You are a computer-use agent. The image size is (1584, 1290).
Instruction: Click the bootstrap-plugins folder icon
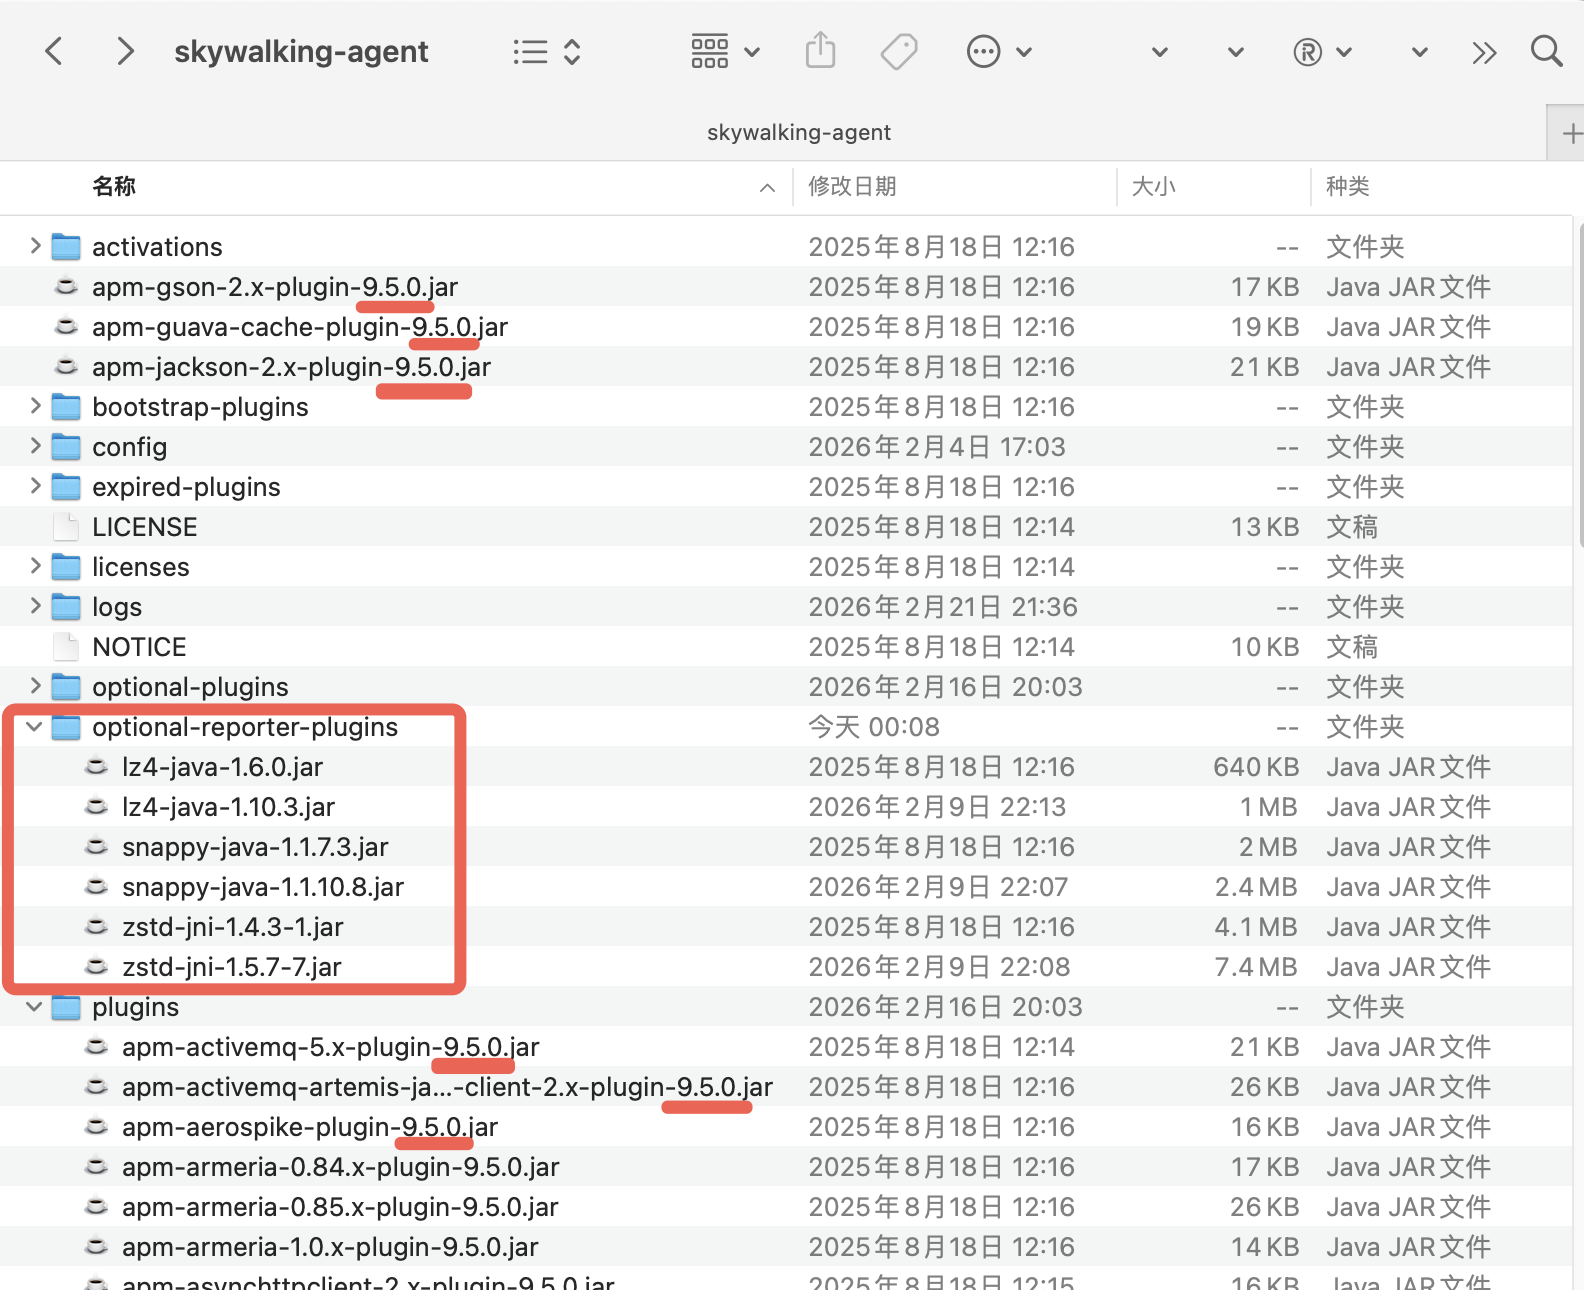pyautogui.click(x=66, y=406)
